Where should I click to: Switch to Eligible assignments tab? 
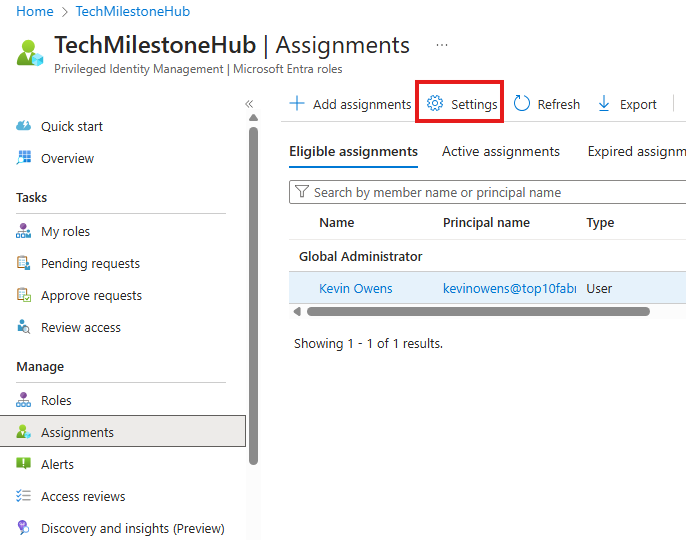(x=354, y=151)
